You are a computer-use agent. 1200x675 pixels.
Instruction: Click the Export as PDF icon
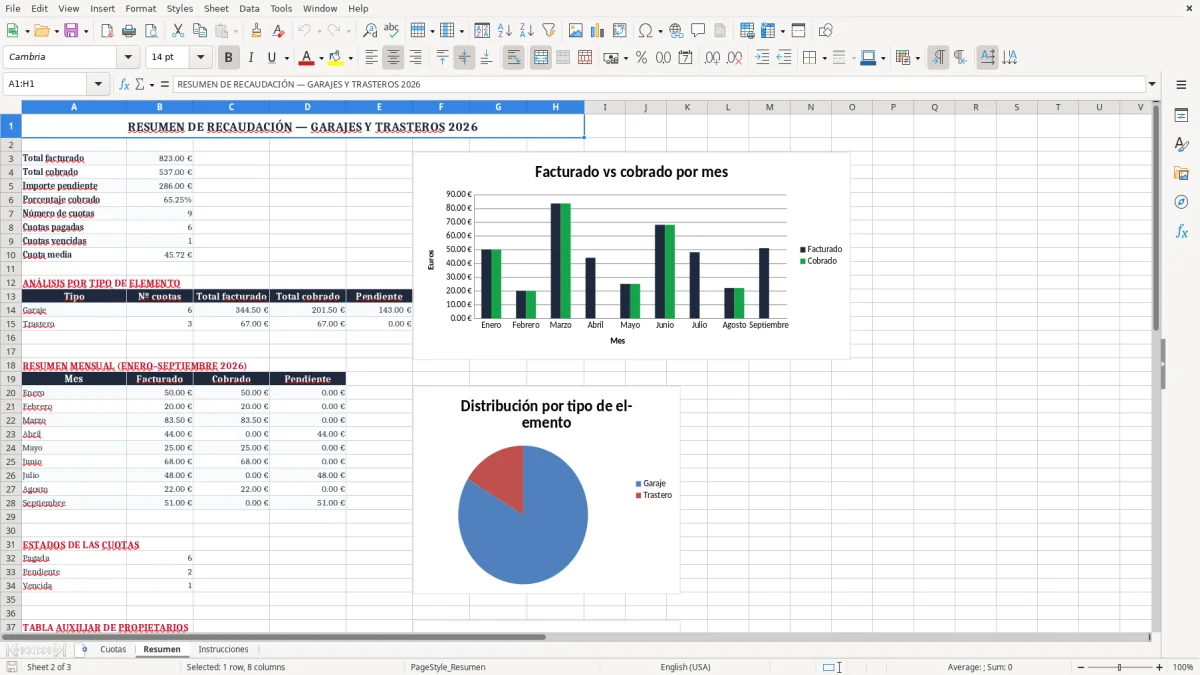point(107,31)
